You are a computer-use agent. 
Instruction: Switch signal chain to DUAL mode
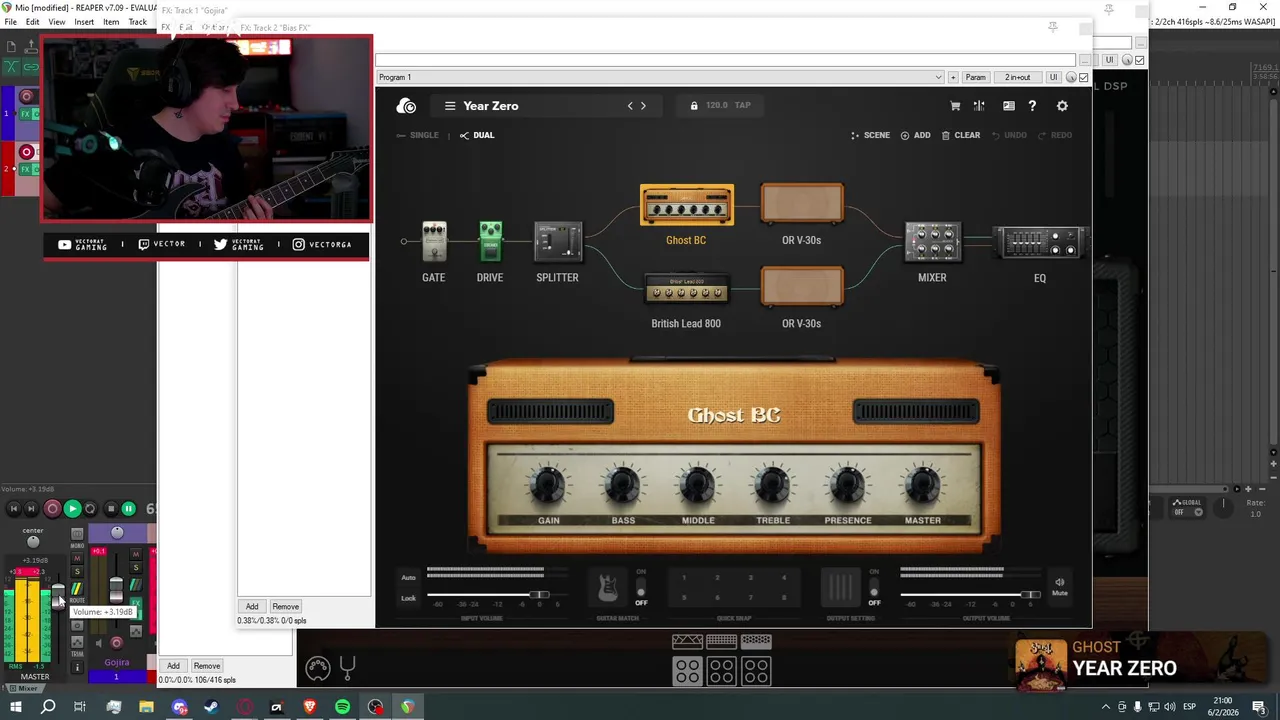pos(477,135)
